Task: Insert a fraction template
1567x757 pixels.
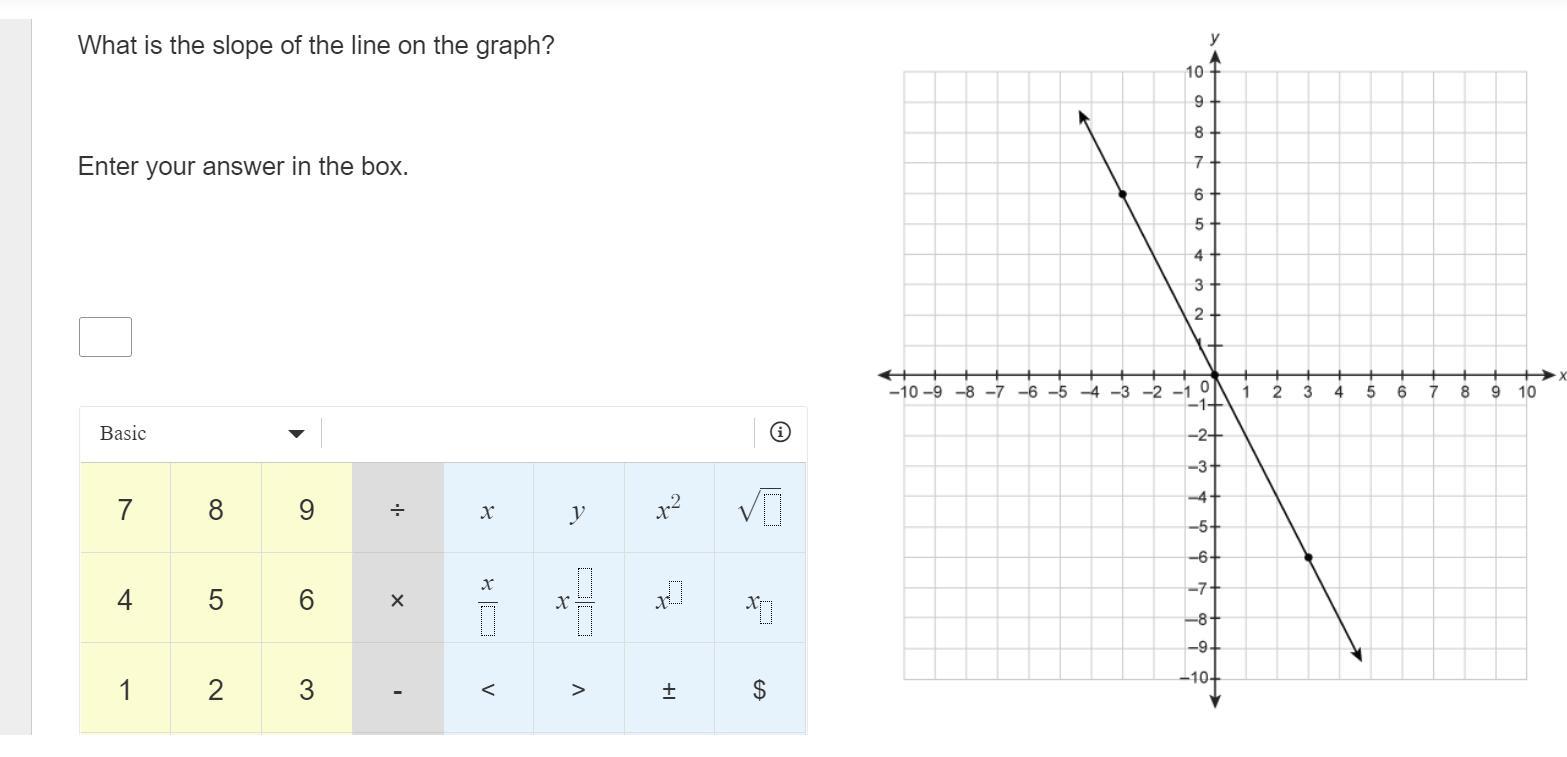Action: [488, 600]
